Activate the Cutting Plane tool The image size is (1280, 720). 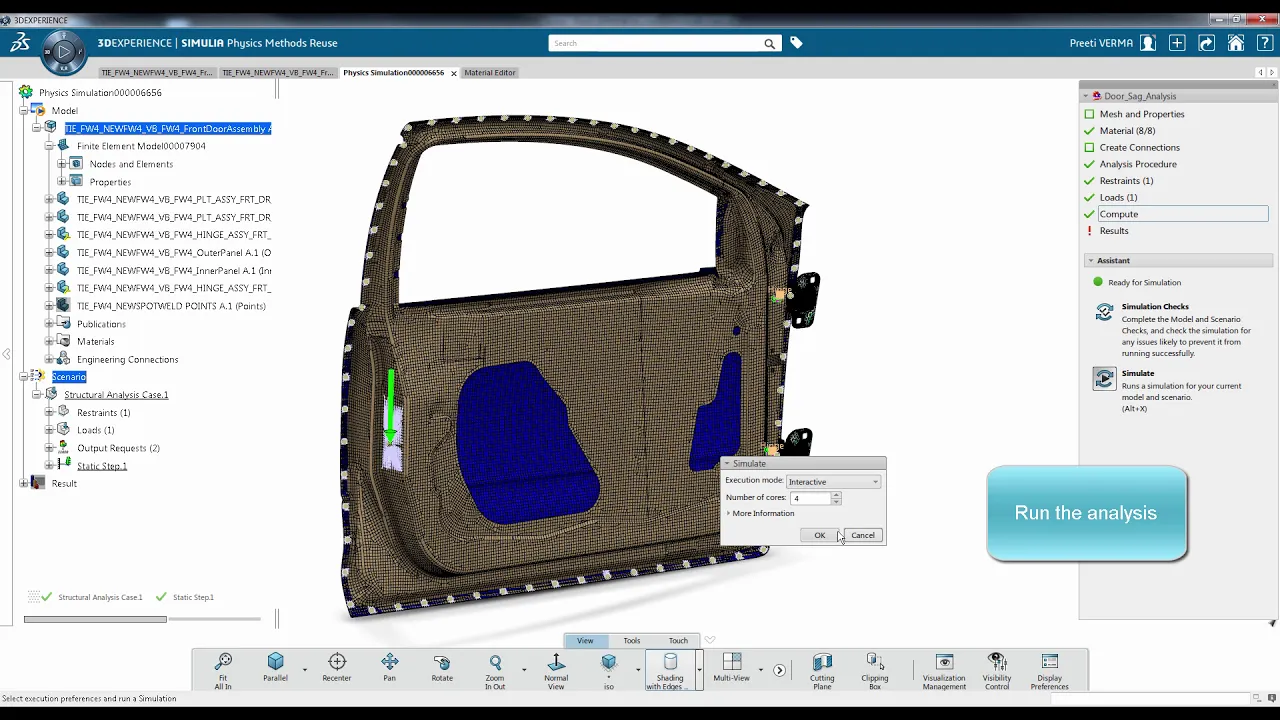point(822,670)
